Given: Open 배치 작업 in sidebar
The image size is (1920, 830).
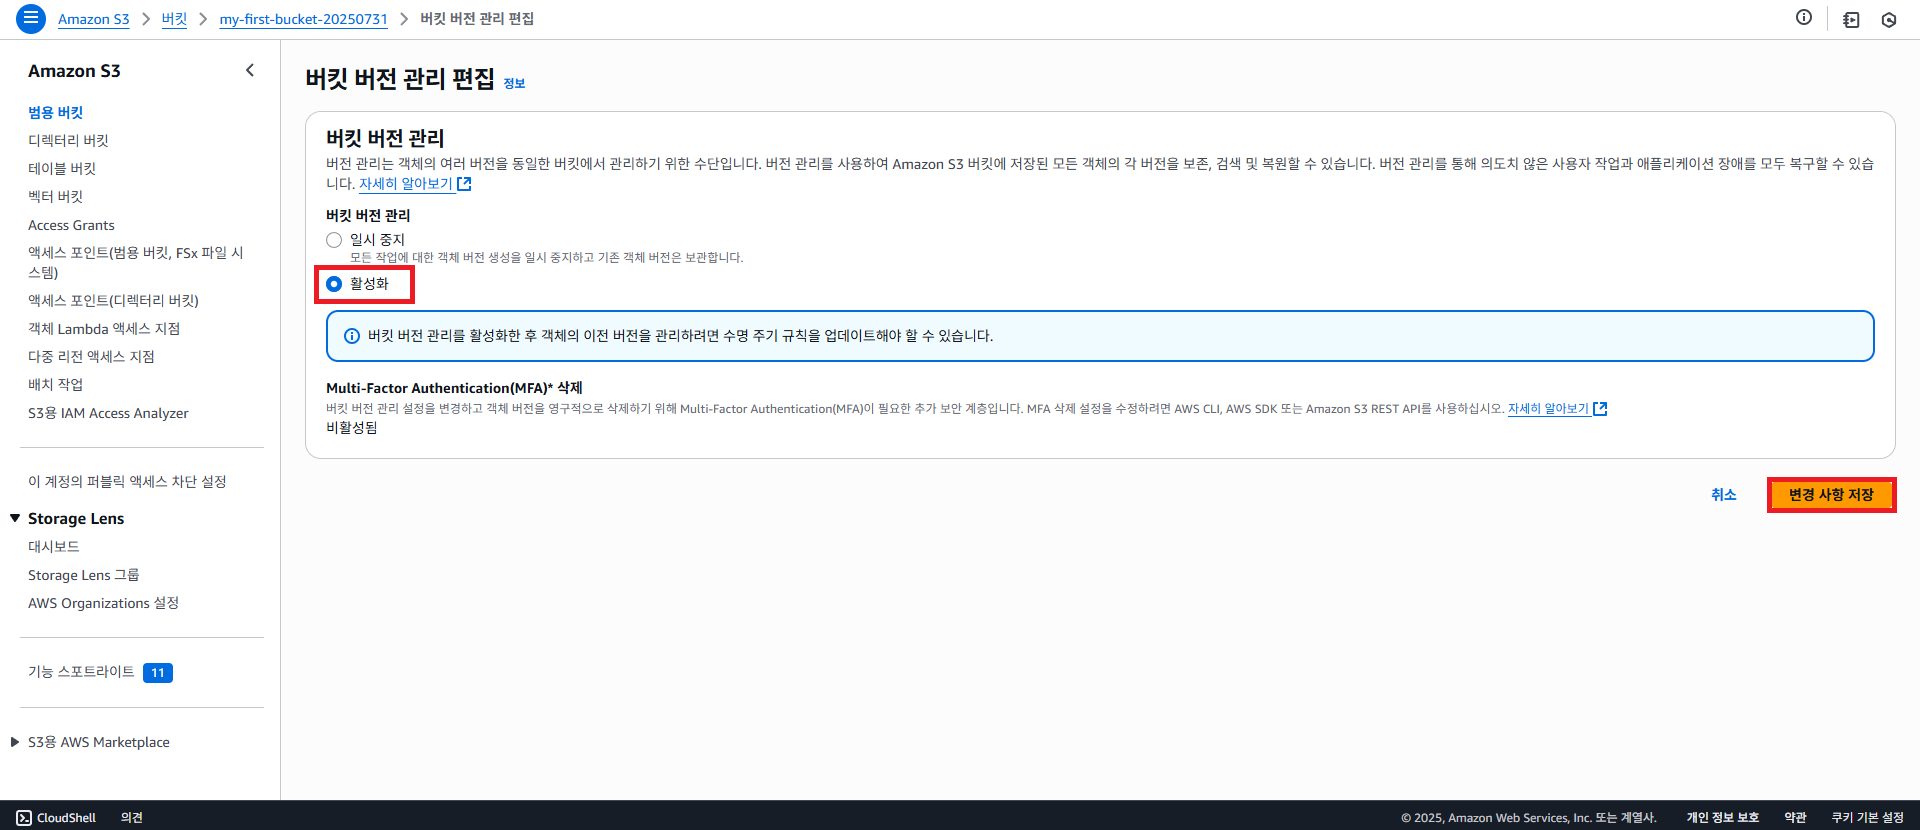Looking at the screenshot, I should (56, 384).
